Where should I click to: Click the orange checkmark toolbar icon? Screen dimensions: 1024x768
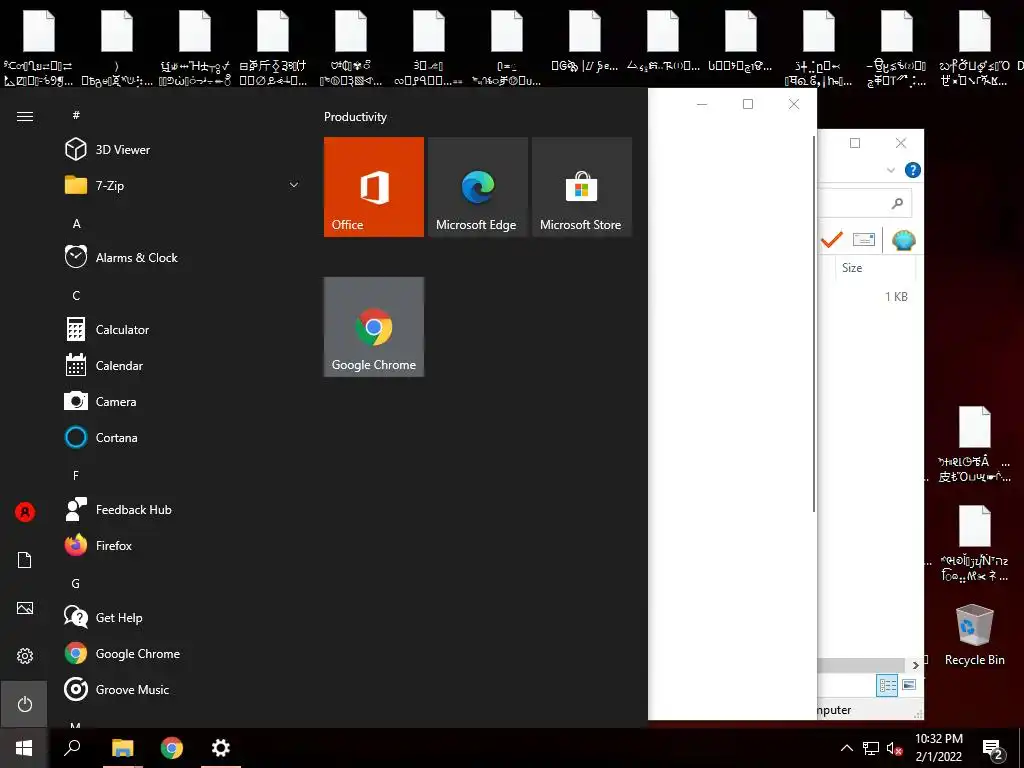click(x=832, y=240)
